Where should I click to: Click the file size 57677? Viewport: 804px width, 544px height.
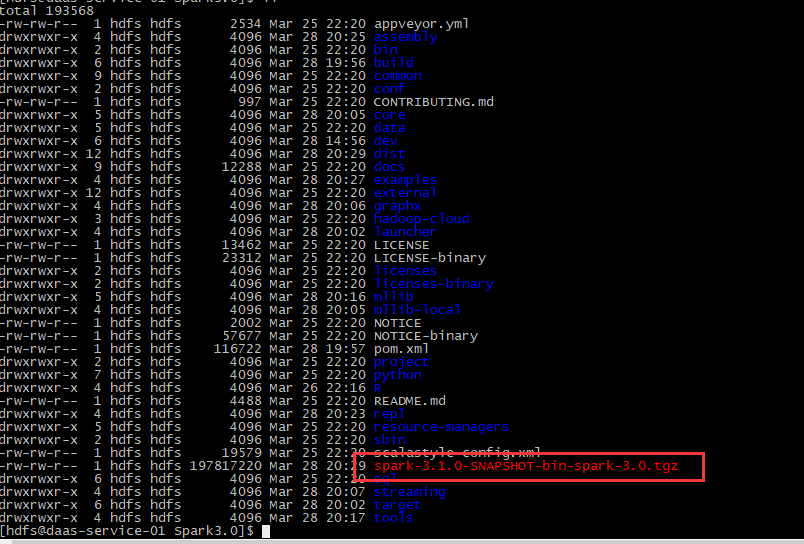[242, 336]
